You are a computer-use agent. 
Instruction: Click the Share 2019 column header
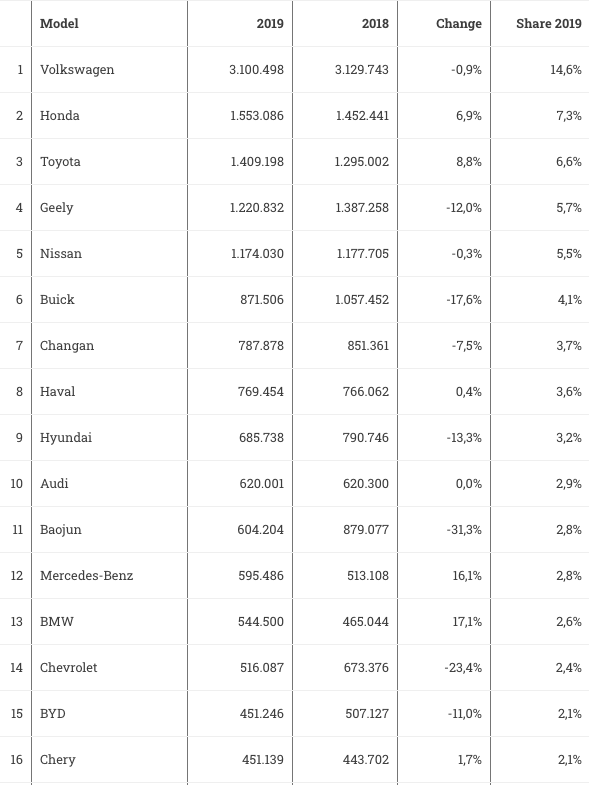(549, 24)
